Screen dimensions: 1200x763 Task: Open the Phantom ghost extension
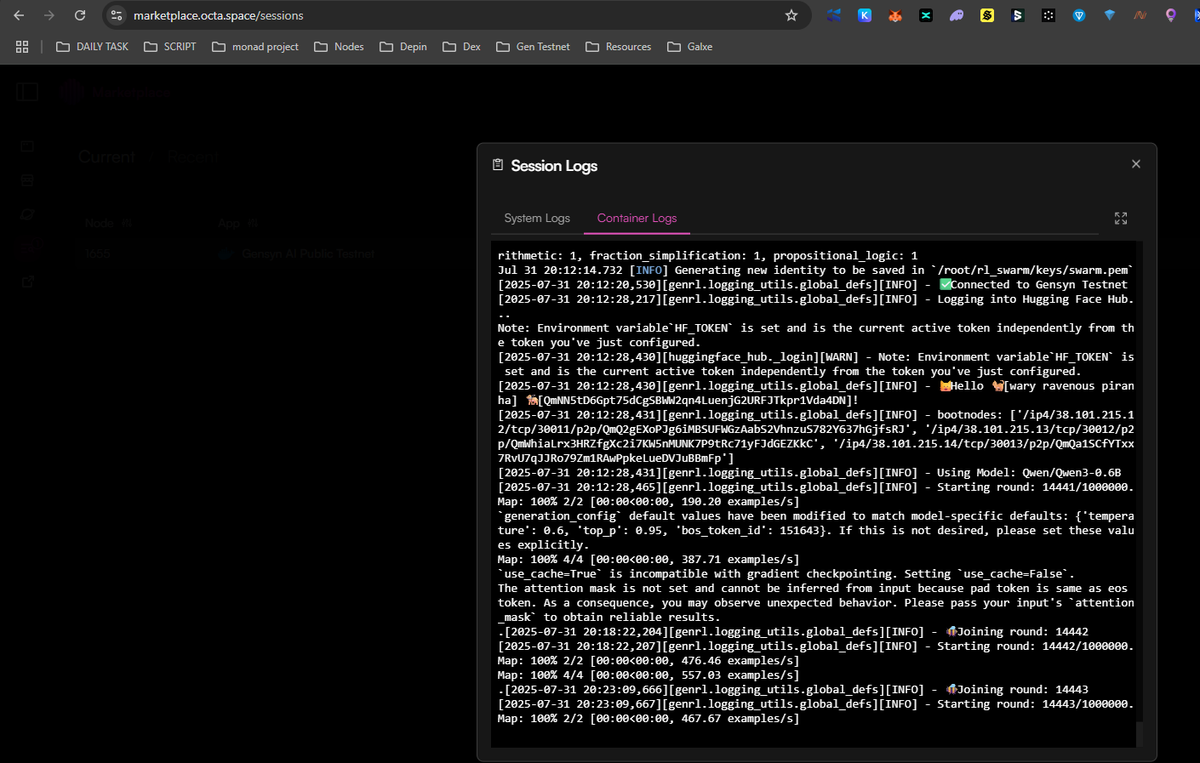tap(957, 15)
